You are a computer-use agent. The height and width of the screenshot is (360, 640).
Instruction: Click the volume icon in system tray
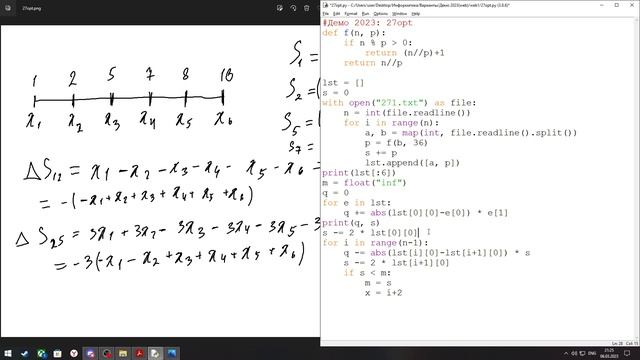(x=574, y=353)
